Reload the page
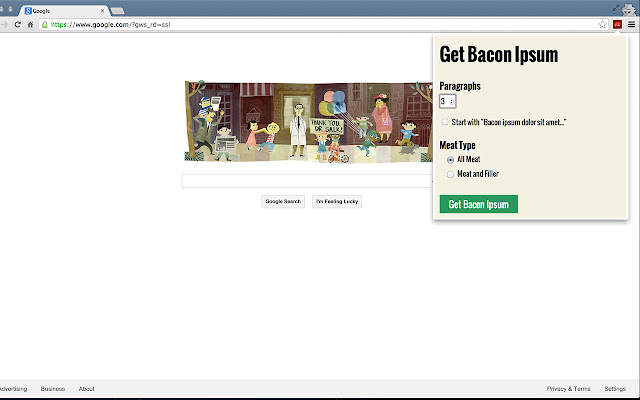Image resolution: width=640 pixels, height=400 pixels. point(18,24)
